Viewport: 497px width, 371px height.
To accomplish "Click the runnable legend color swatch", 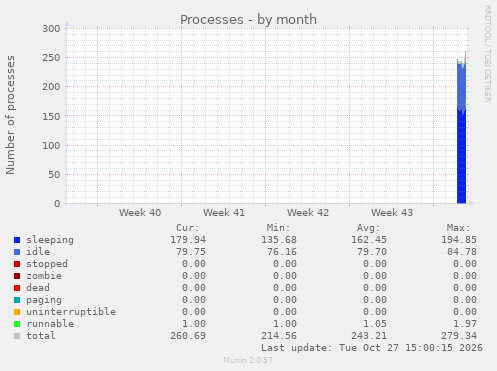I will (x=17, y=324).
